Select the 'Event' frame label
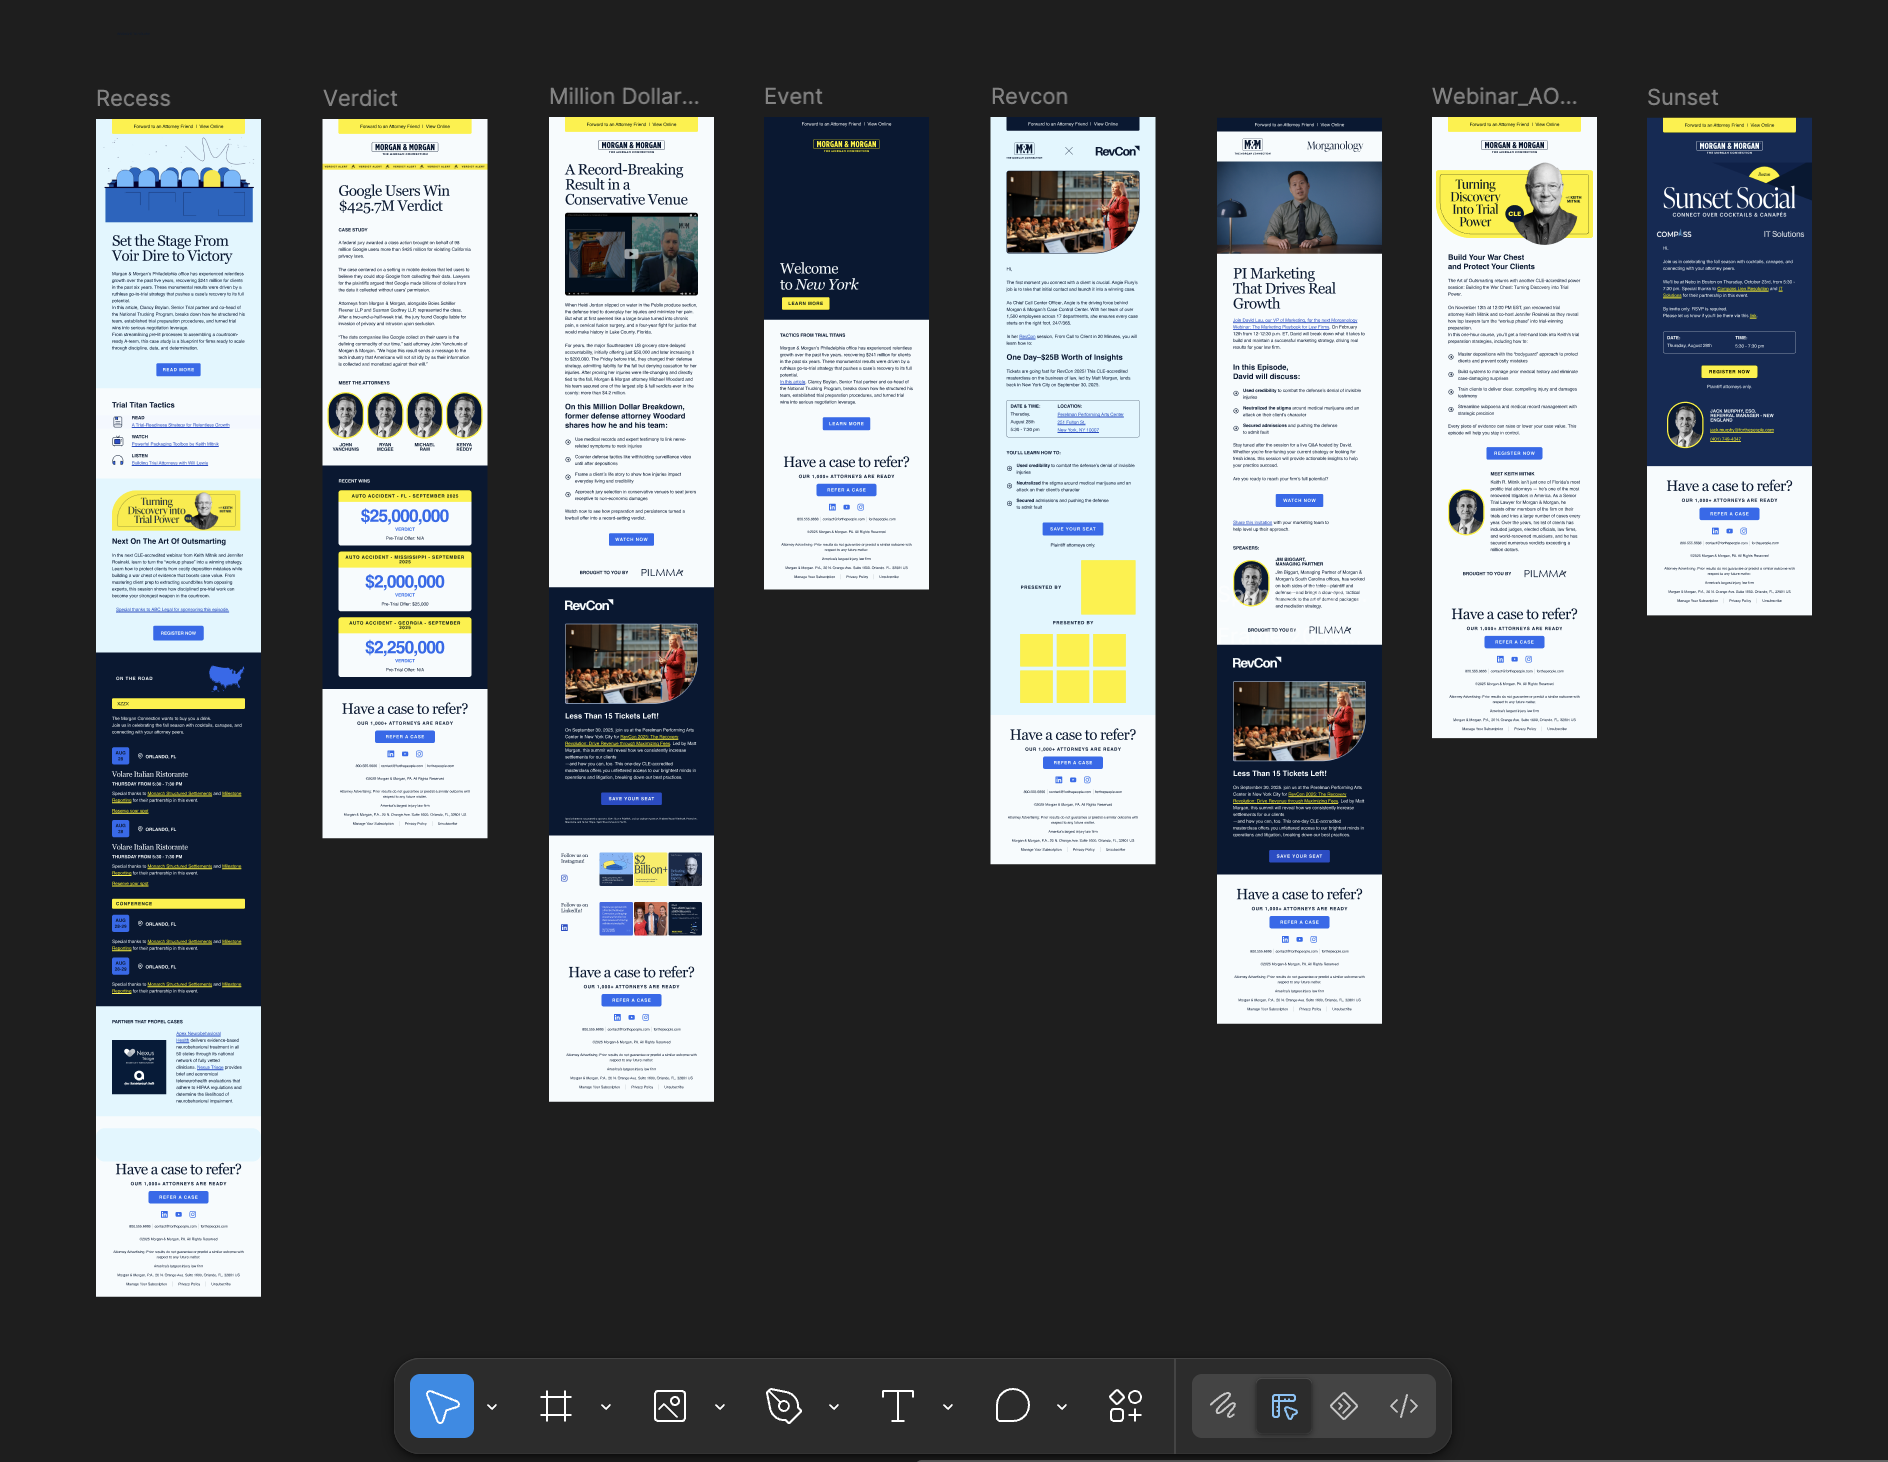The image size is (1888, 1462). [x=793, y=96]
